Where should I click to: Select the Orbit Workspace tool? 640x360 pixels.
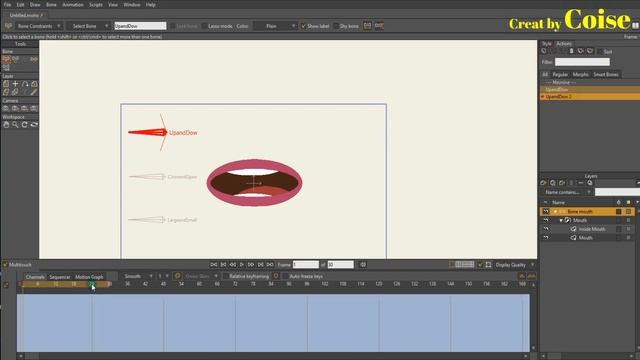(x=34, y=124)
